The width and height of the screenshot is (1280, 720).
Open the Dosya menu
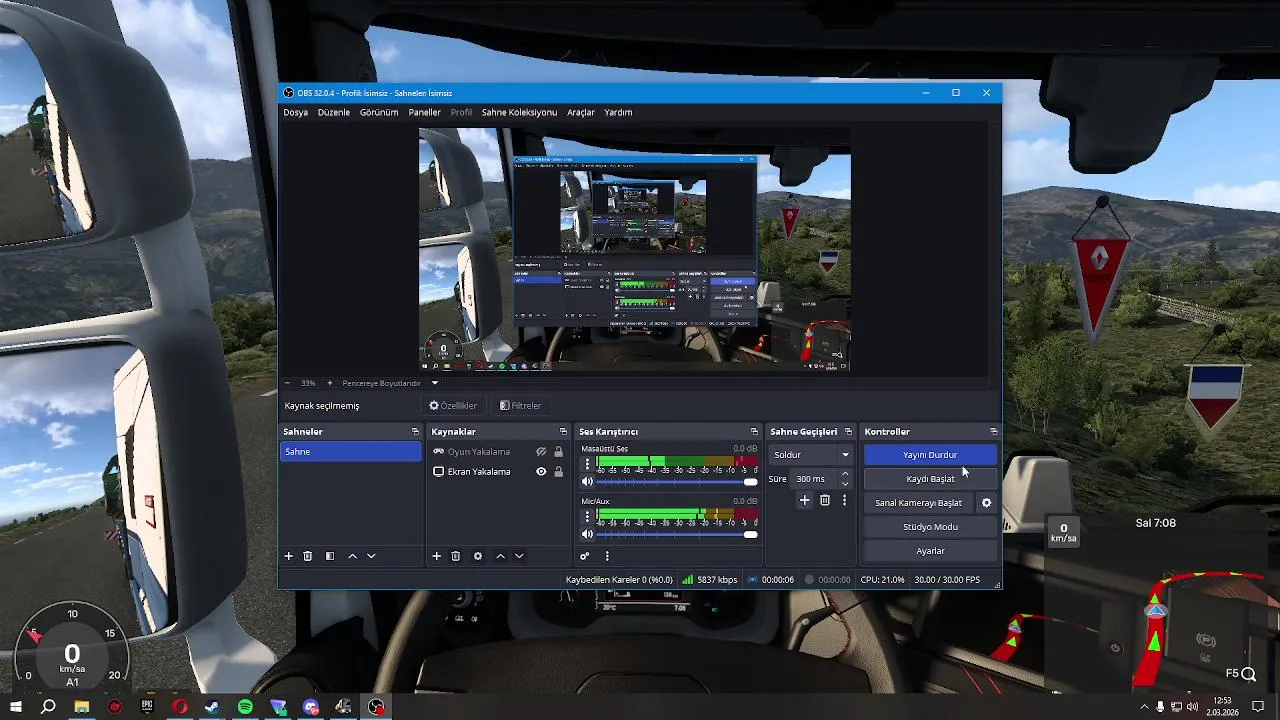pyautogui.click(x=295, y=112)
